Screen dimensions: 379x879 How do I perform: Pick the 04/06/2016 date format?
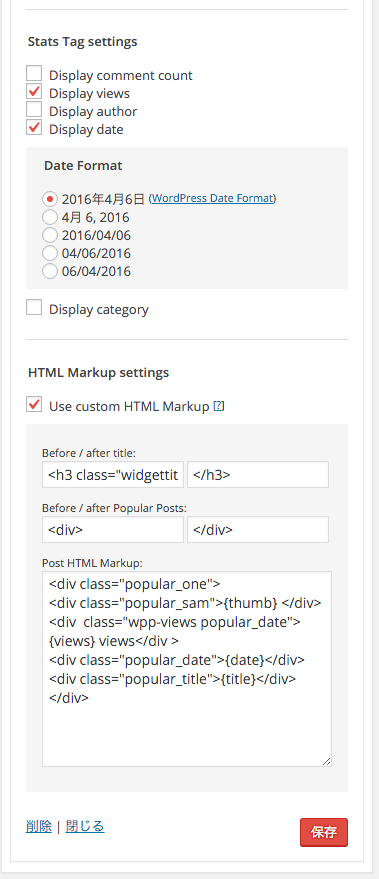point(50,253)
